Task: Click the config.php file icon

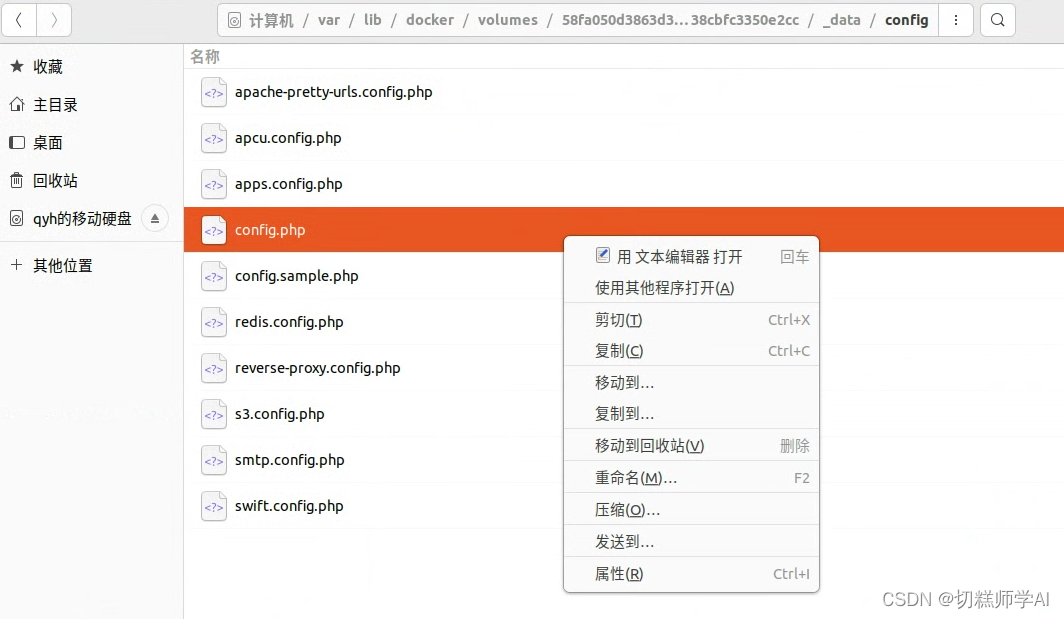Action: (214, 231)
